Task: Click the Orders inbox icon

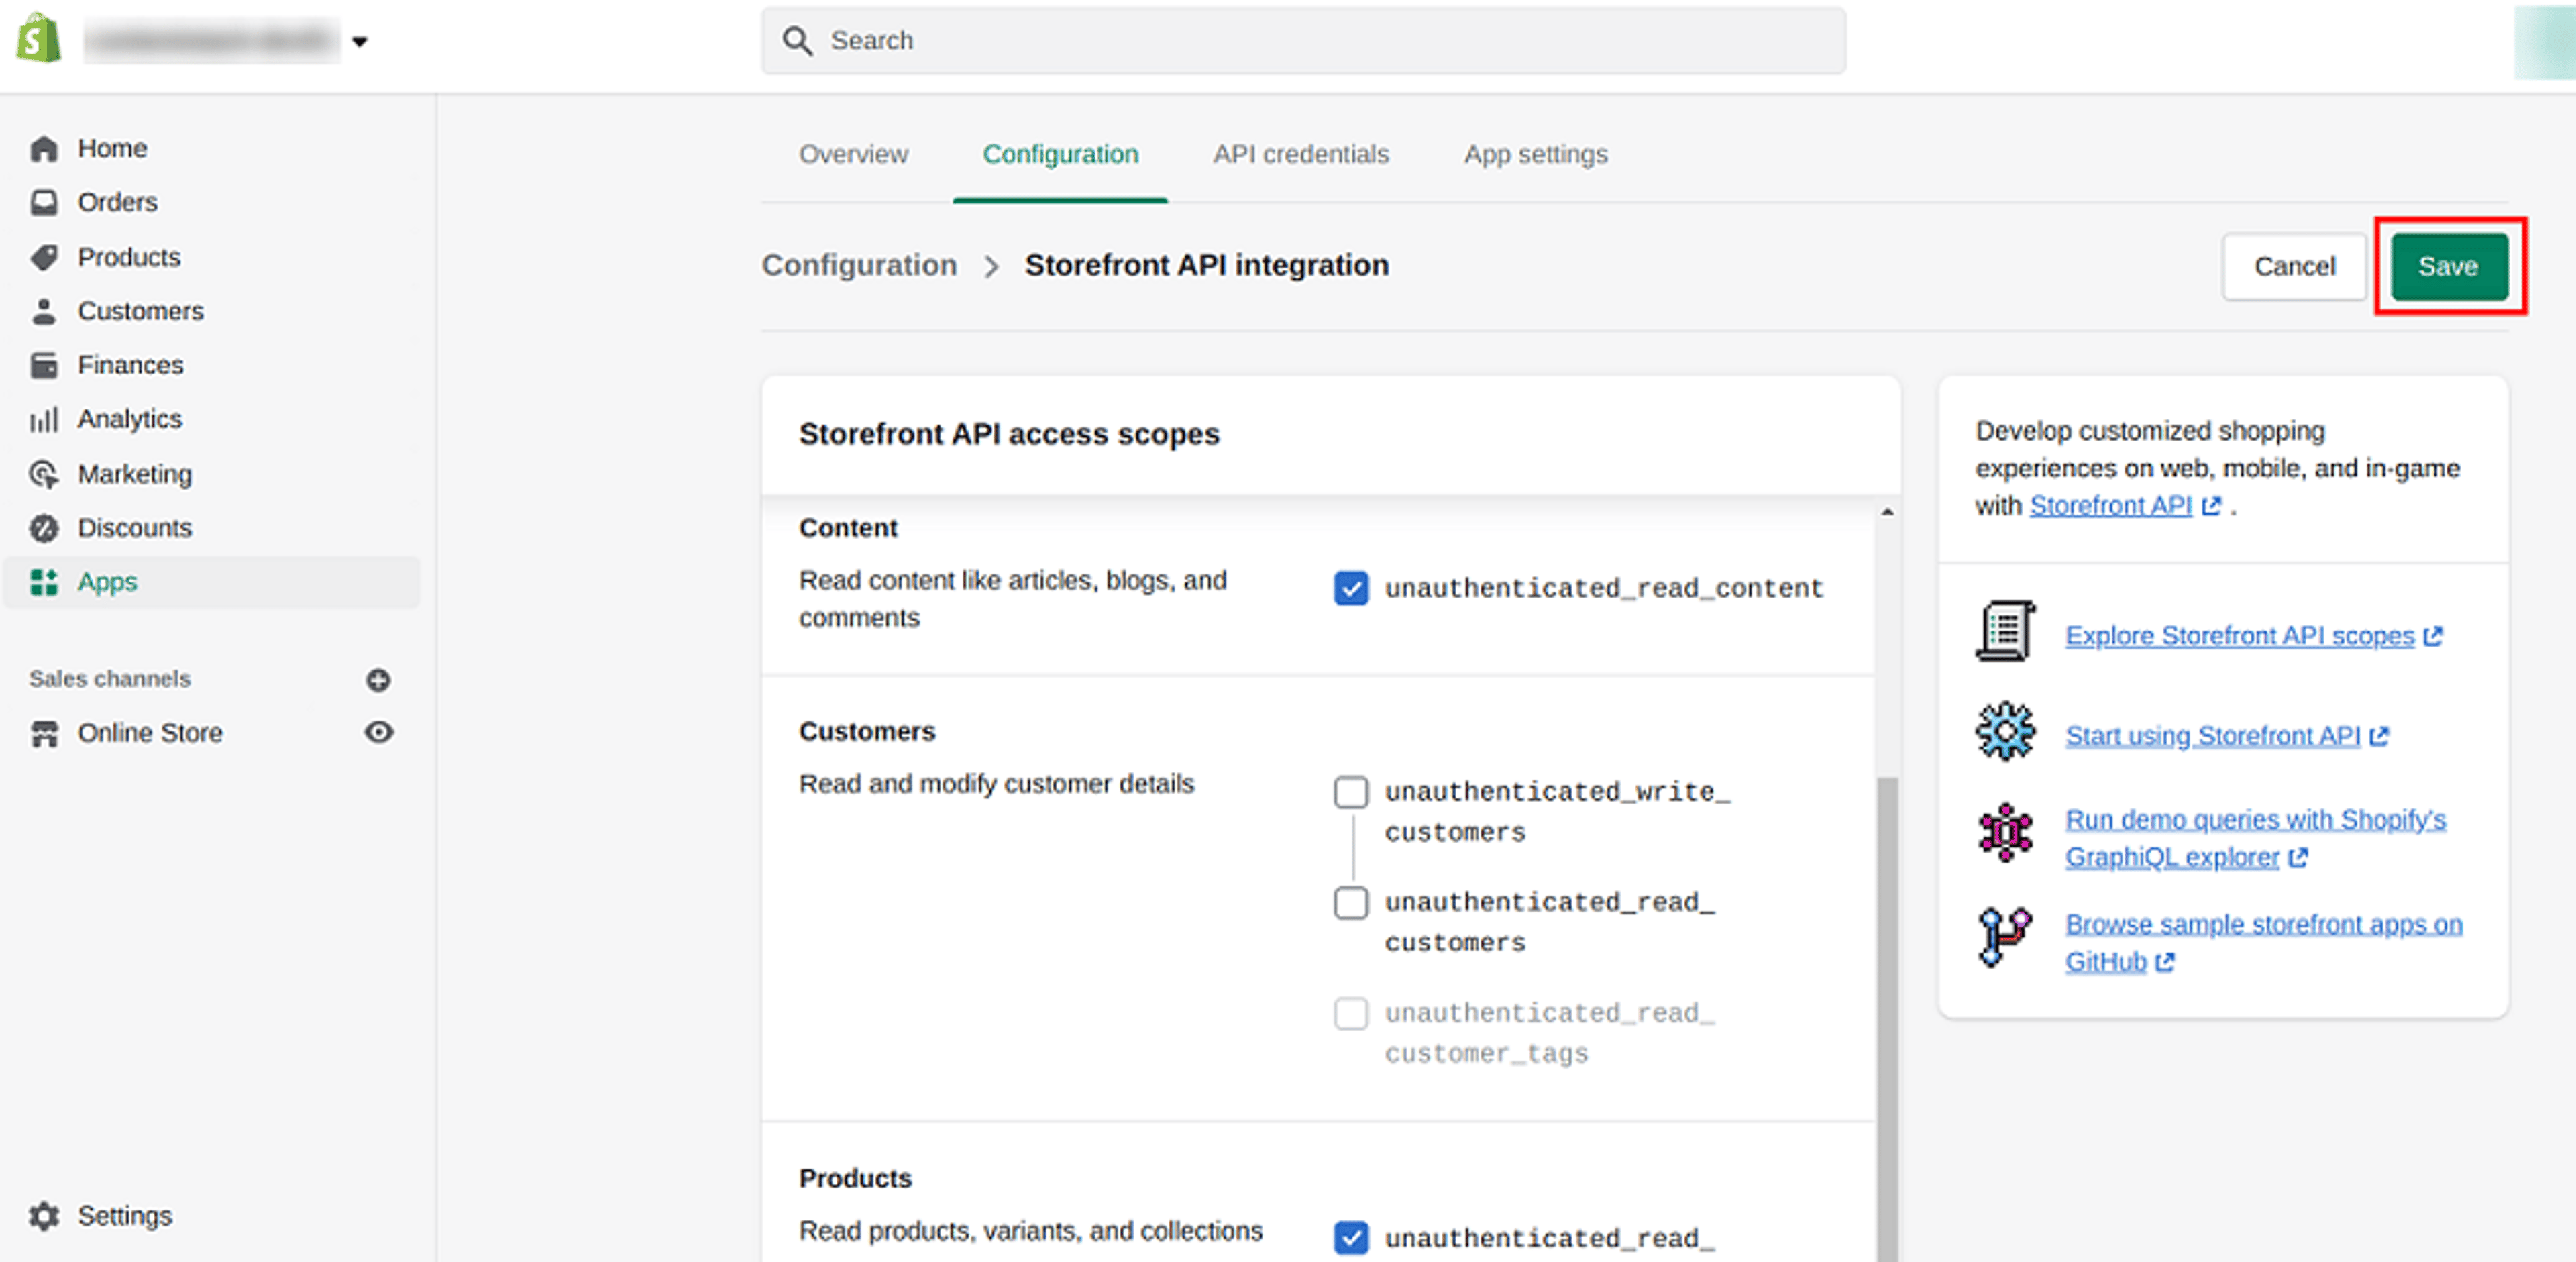Action: pos(44,203)
